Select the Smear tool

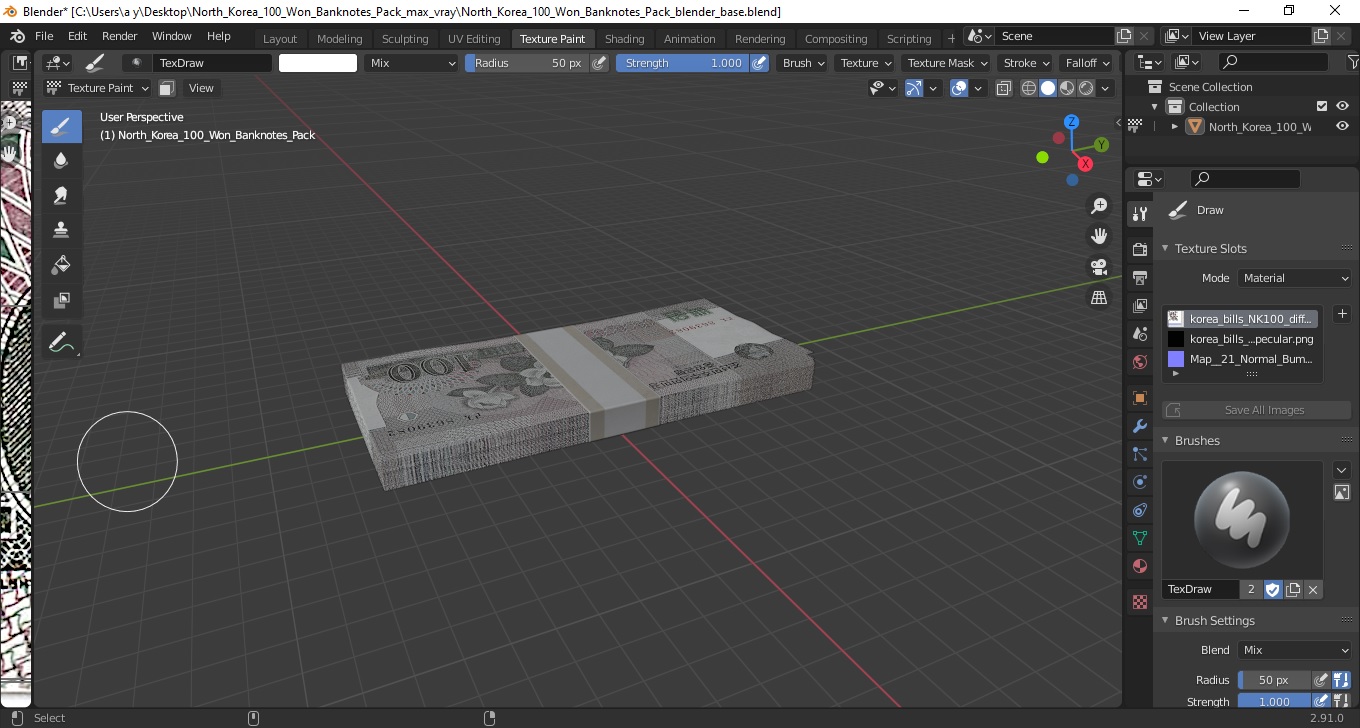(61, 195)
